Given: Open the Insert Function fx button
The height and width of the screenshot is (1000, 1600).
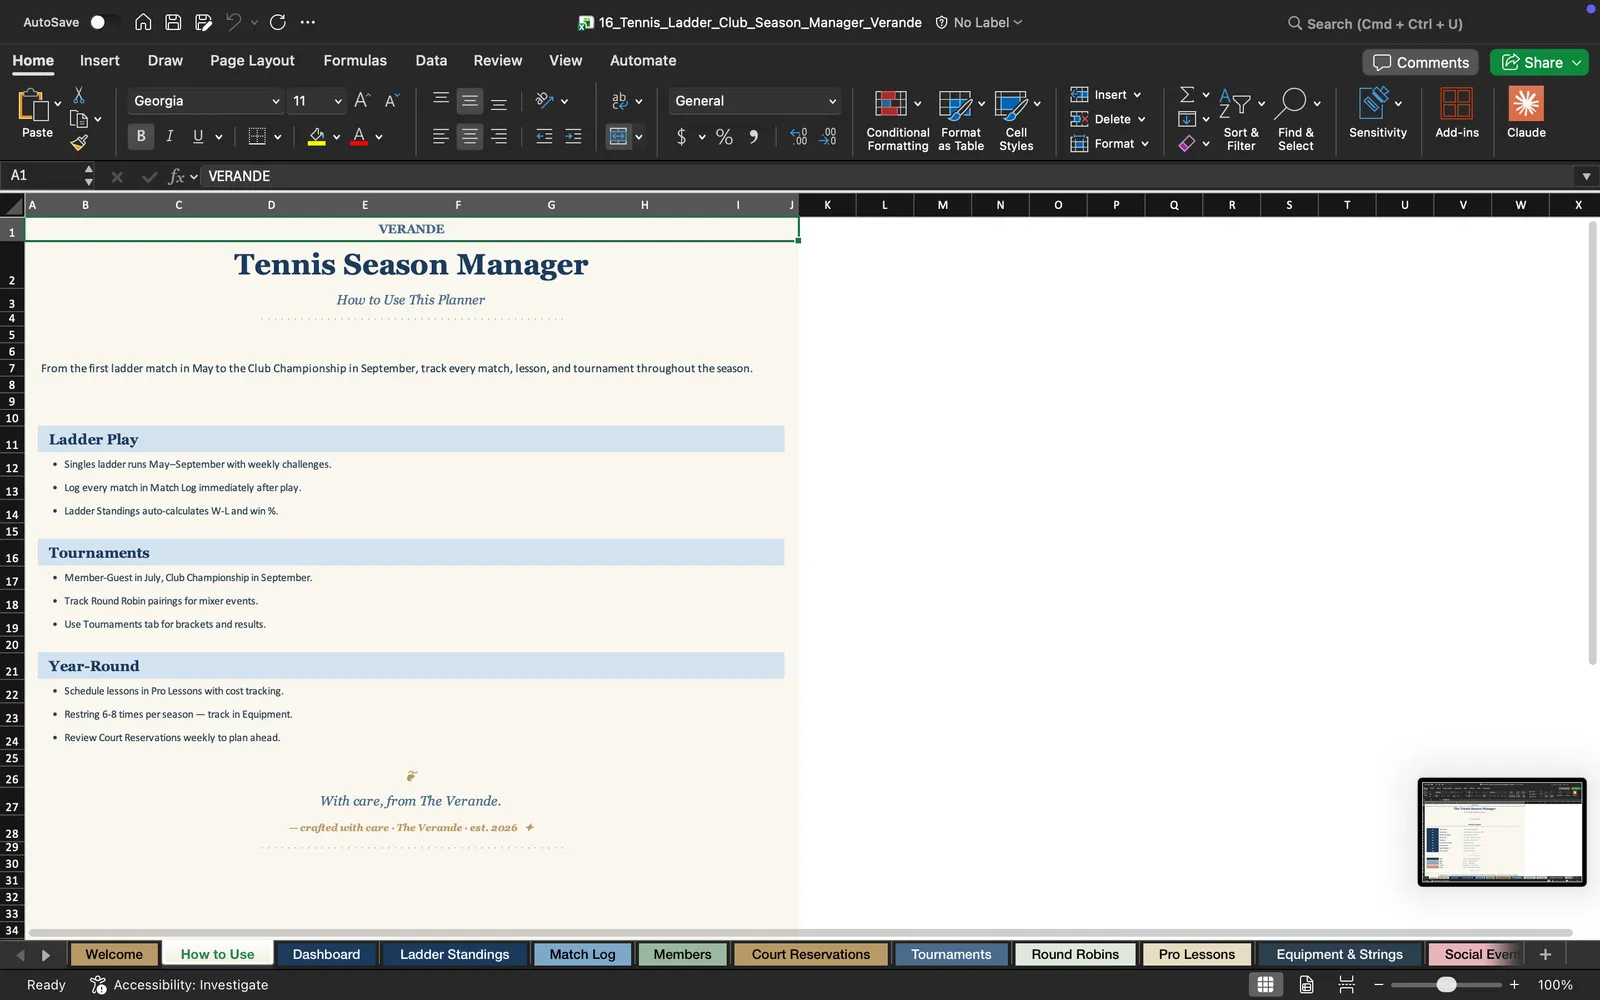Looking at the screenshot, I should (177, 176).
